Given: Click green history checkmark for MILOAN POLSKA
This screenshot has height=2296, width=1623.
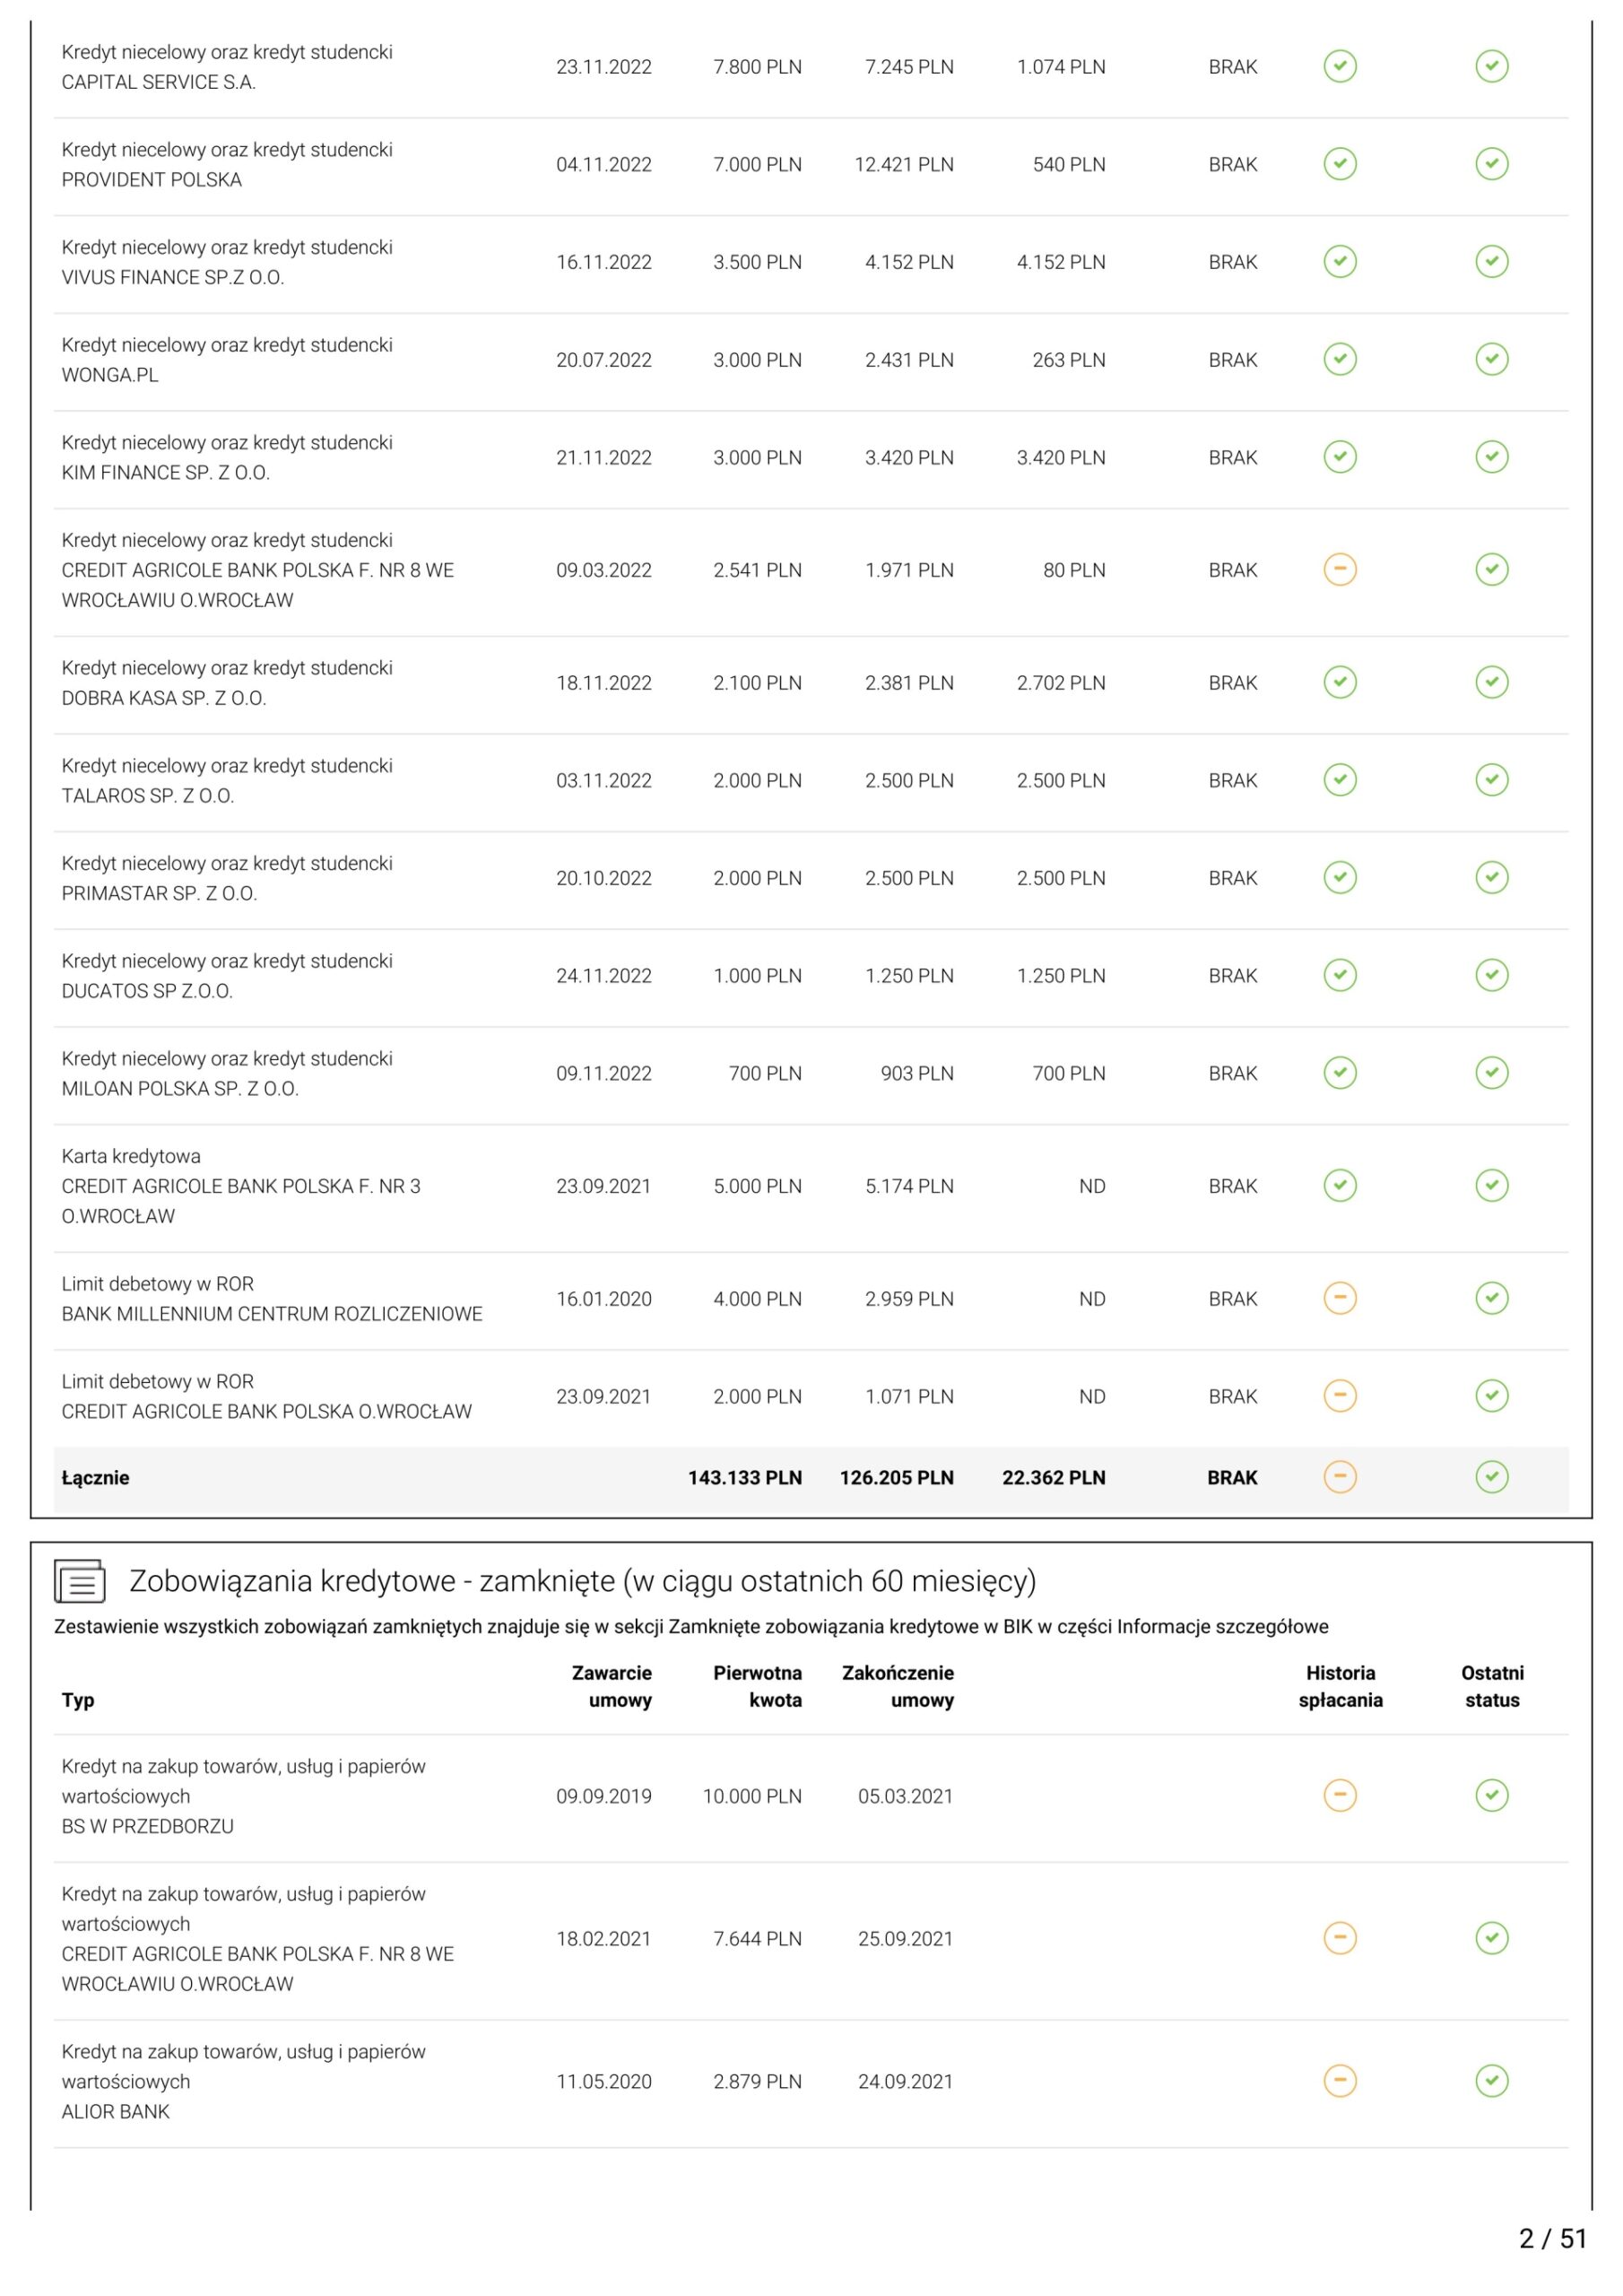Looking at the screenshot, I should coord(1340,1073).
